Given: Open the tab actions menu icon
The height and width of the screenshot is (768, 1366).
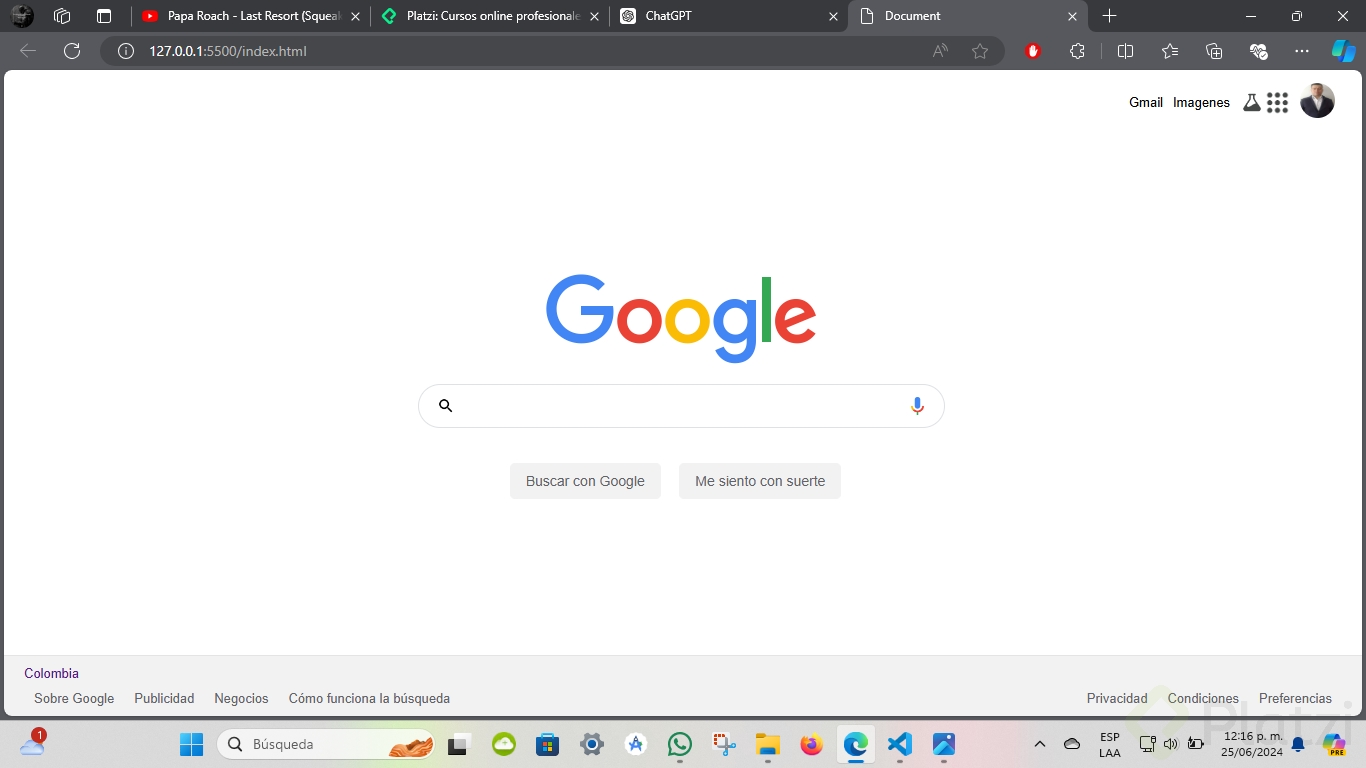Looking at the screenshot, I should [104, 16].
